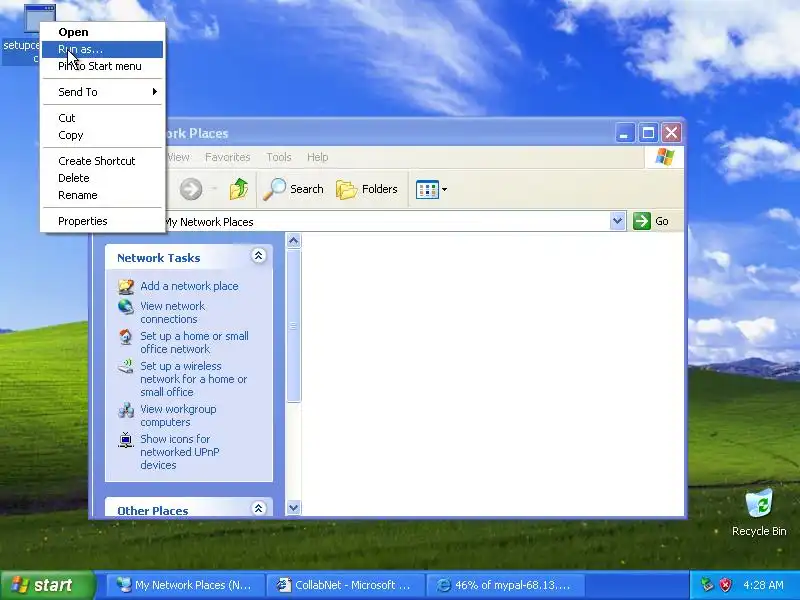
Task: Click Set up a wireless network link
Action: coord(193,379)
